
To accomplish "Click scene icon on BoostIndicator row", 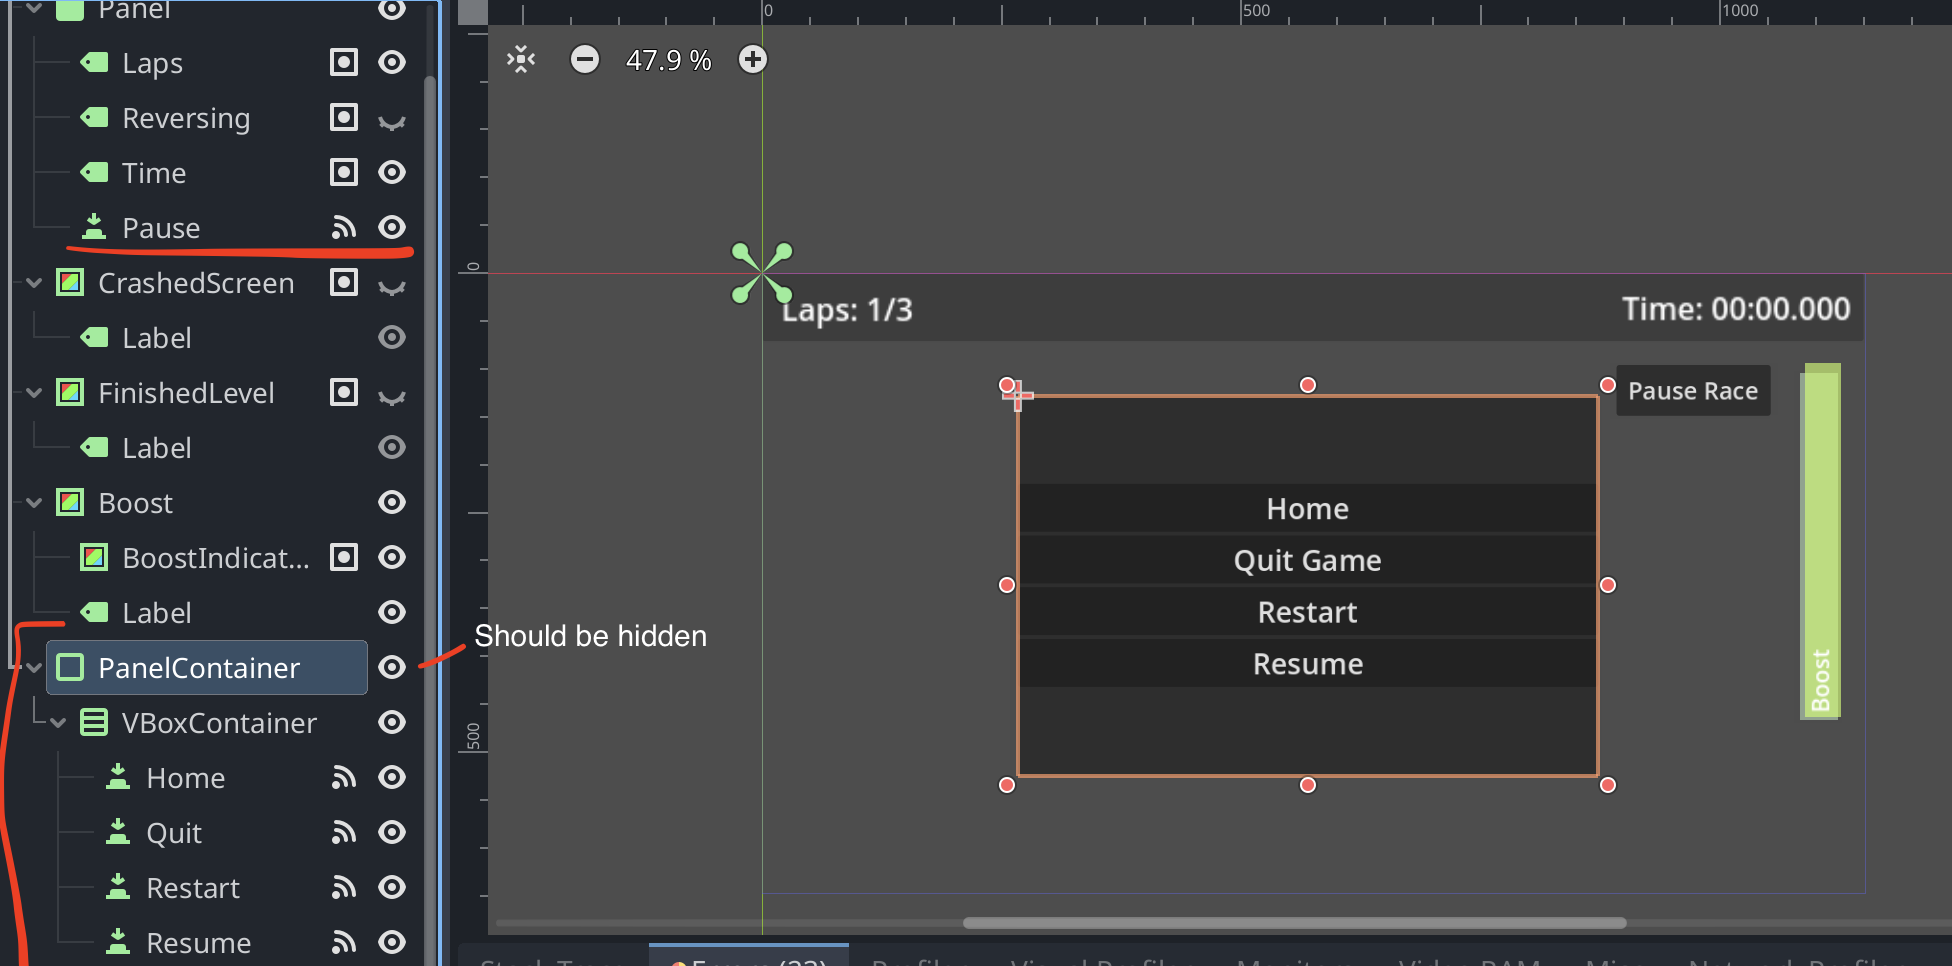I will [x=344, y=558].
